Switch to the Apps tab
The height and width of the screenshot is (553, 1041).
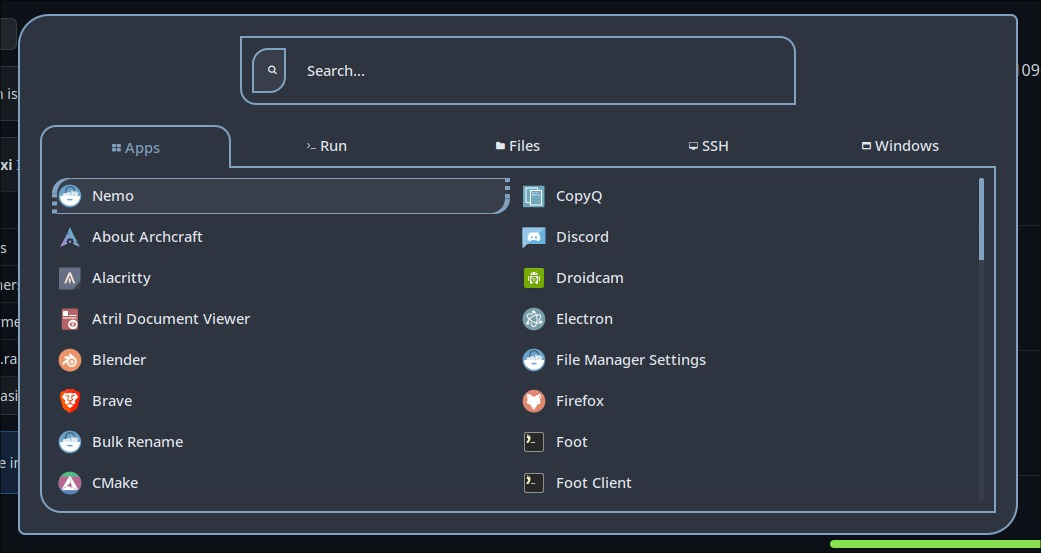pos(136,147)
